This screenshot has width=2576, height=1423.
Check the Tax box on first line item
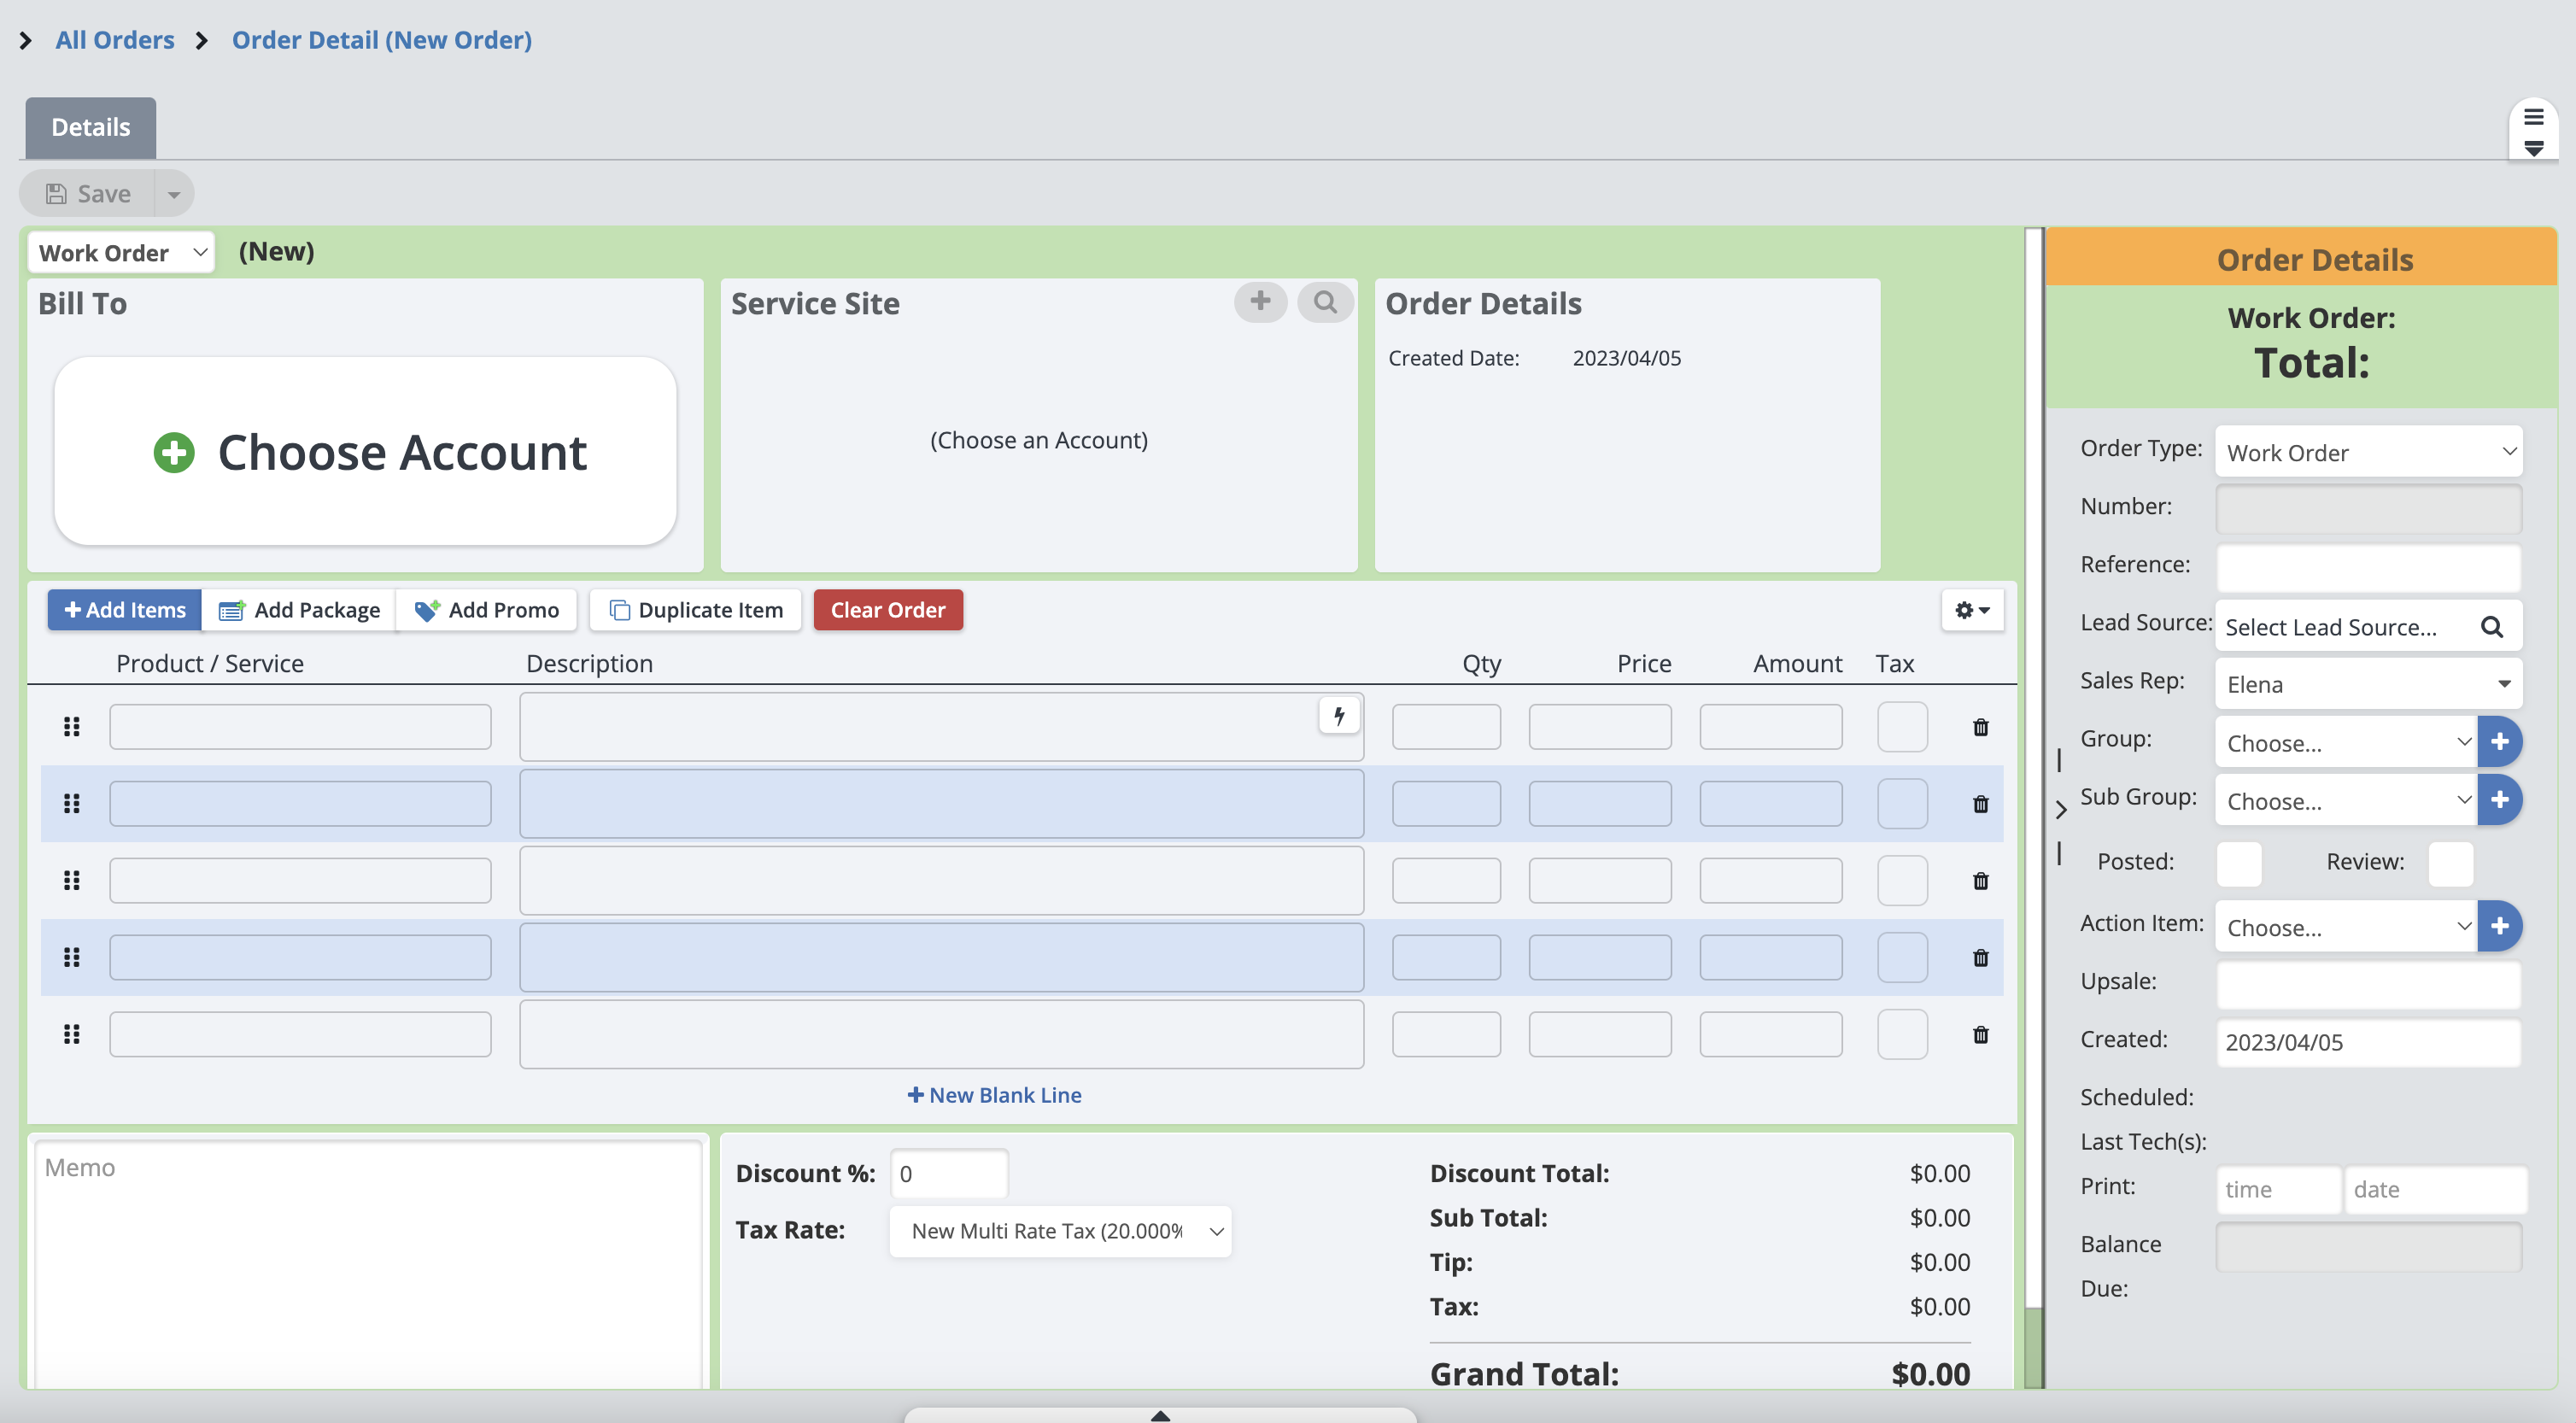pos(1902,727)
